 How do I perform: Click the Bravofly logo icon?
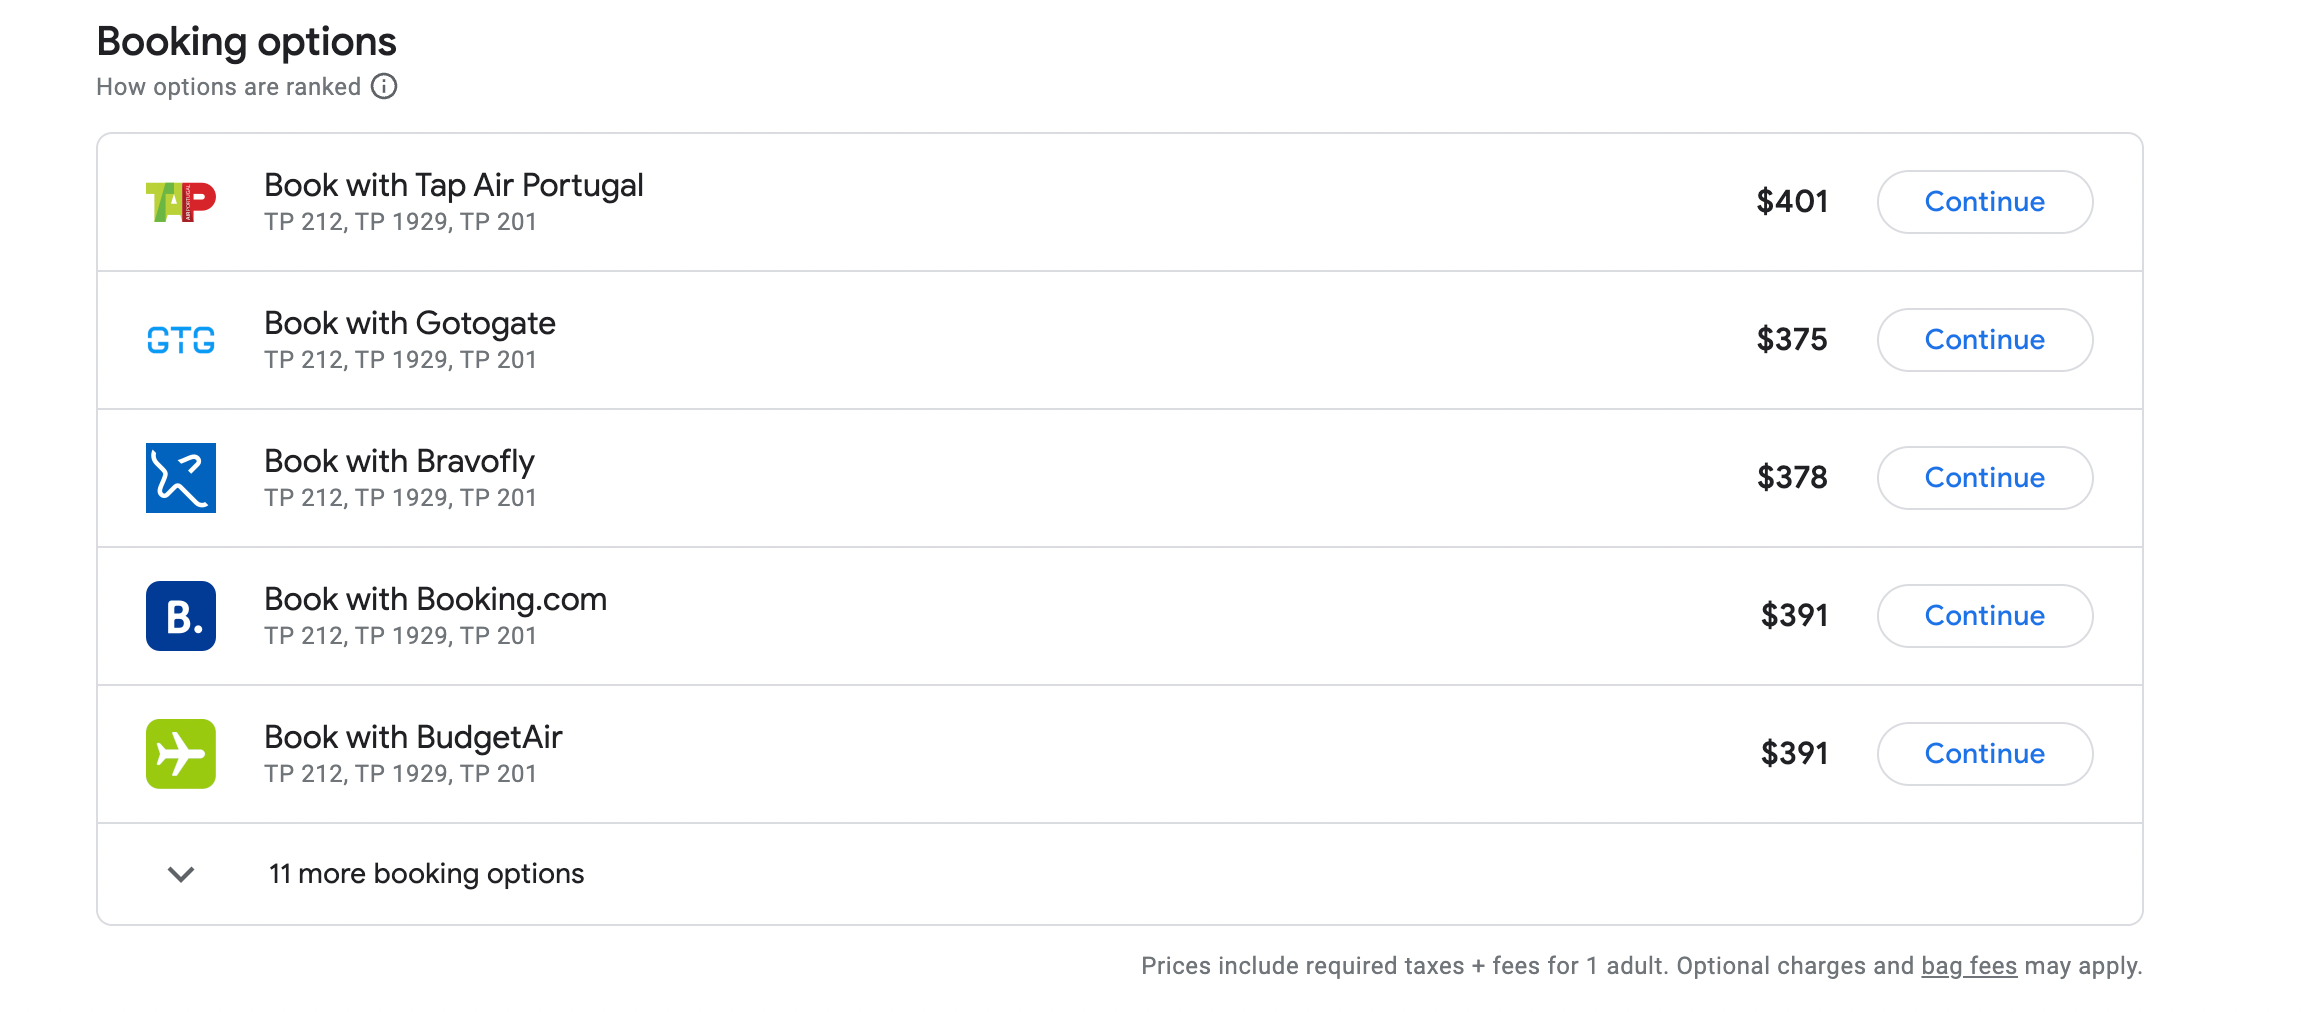point(181,478)
